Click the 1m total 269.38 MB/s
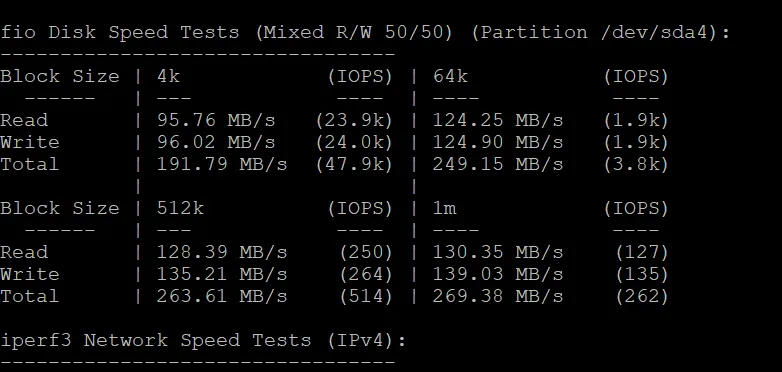The width and height of the screenshot is (782, 372). pyautogui.click(x=498, y=296)
